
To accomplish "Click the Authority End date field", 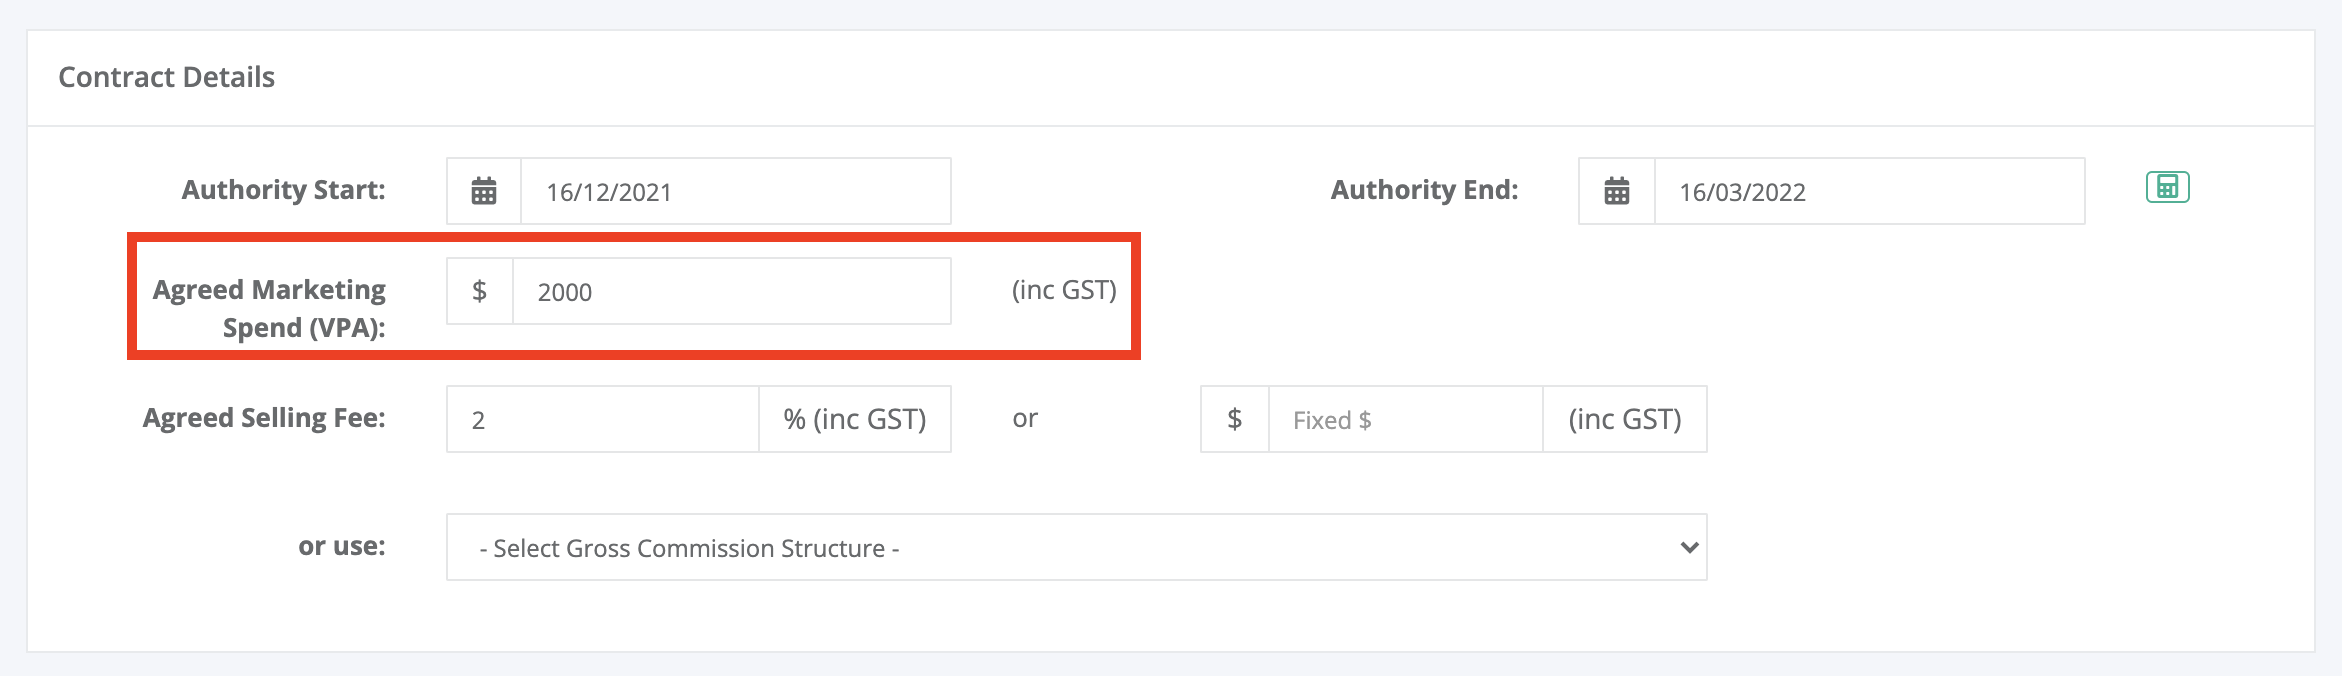I will click(1870, 191).
